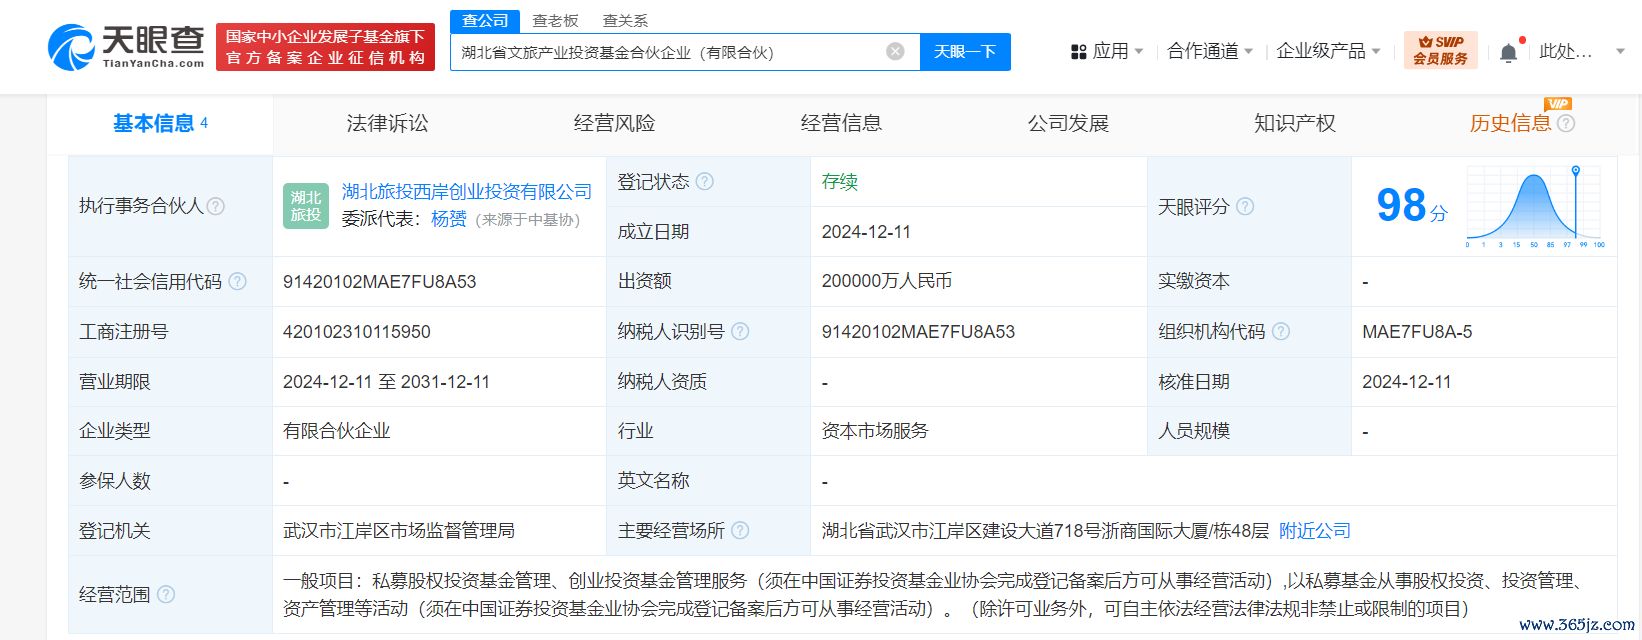Click help icon beside 历史信息 tab
Screen dimensions: 1642x640
tap(1566, 123)
